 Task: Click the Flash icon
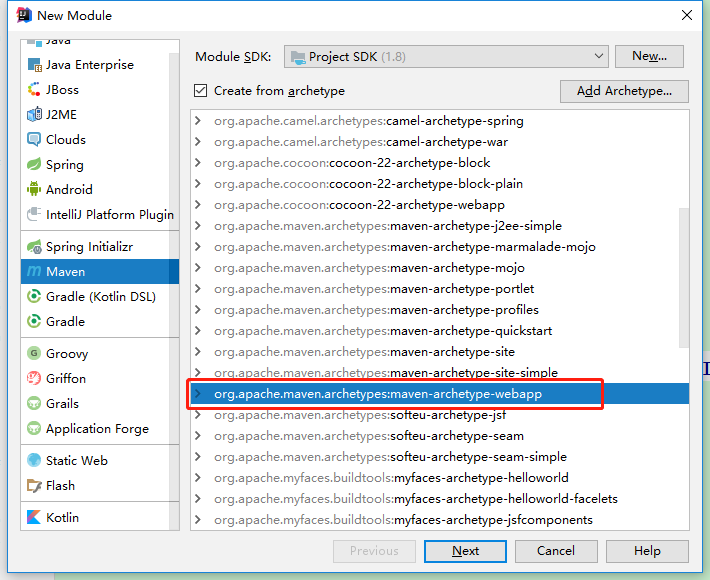[x=34, y=485]
